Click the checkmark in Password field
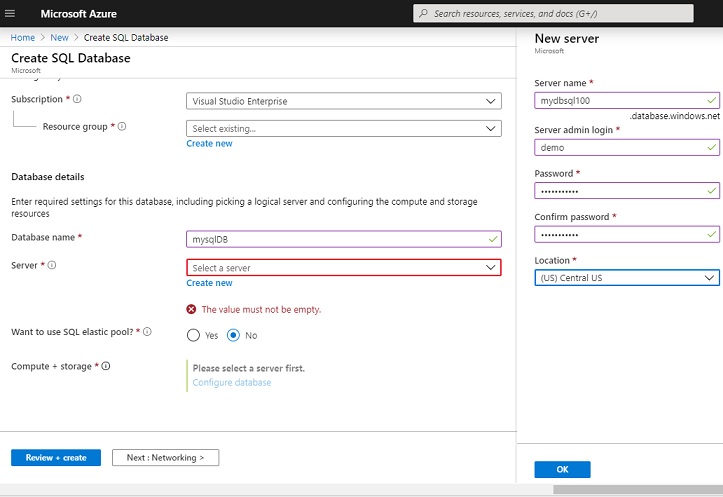723x497 pixels. pyautogui.click(x=711, y=190)
